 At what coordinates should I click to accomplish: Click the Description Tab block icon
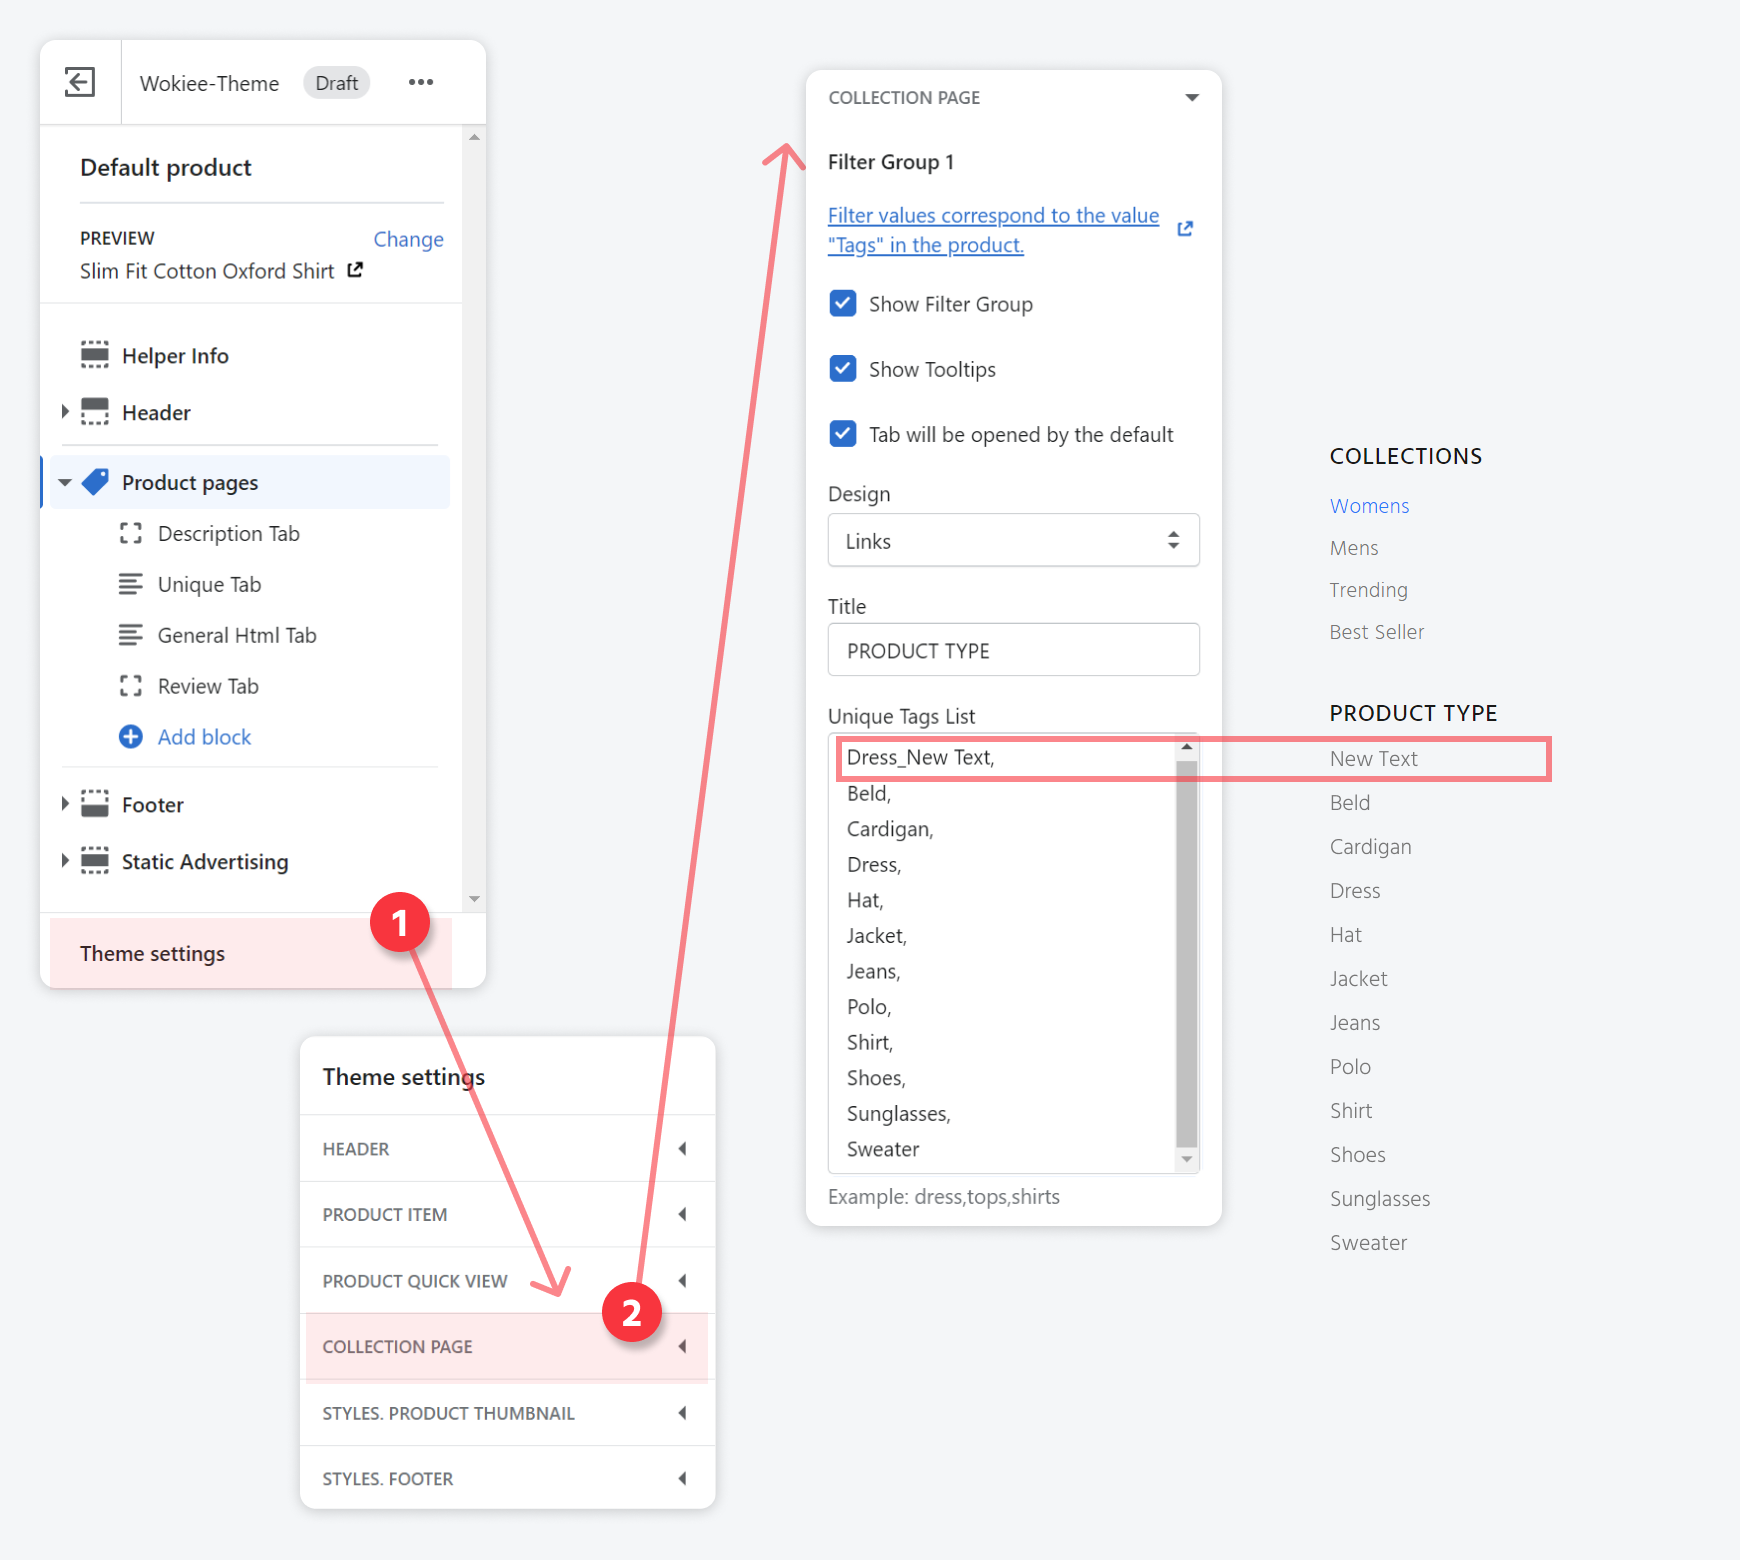point(131,534)
